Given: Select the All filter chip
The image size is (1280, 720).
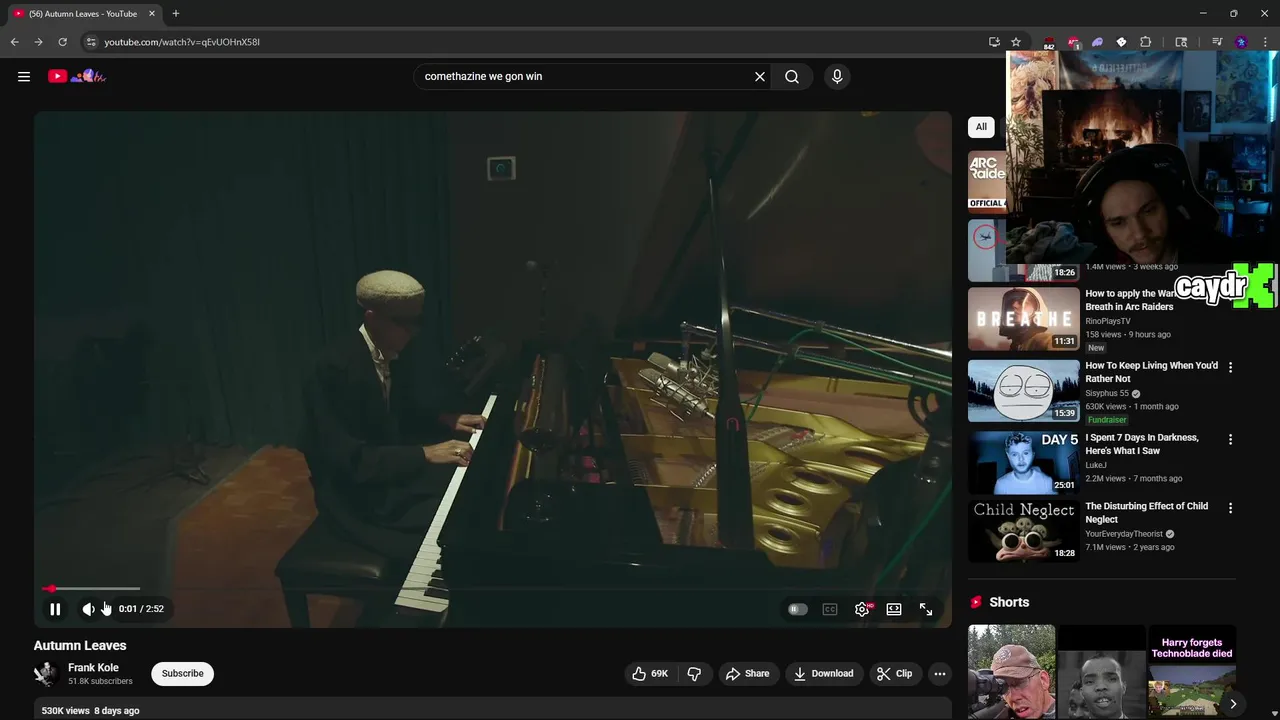Looking at the screenshot, I should click(981, 127).
